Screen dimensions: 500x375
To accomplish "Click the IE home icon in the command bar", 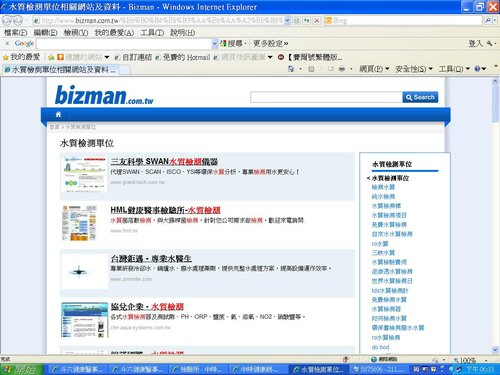I will pyautogui.click(x=291, y=69).
